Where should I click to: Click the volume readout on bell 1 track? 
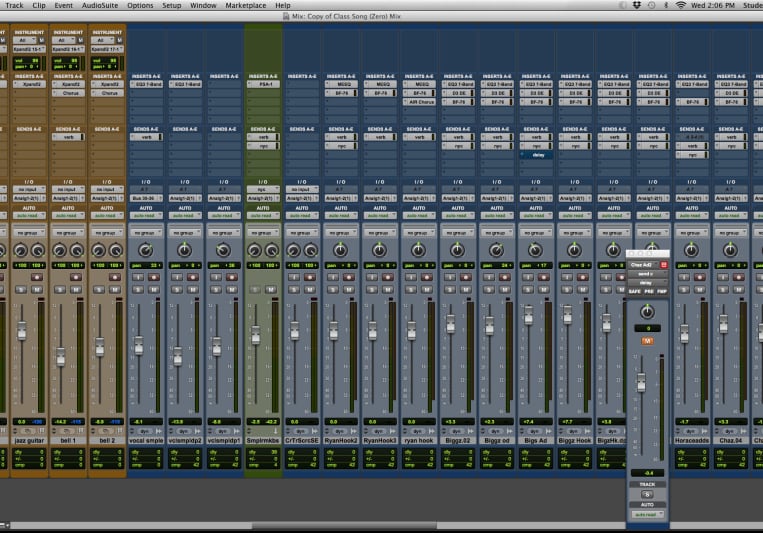click(x=68, y=422)
